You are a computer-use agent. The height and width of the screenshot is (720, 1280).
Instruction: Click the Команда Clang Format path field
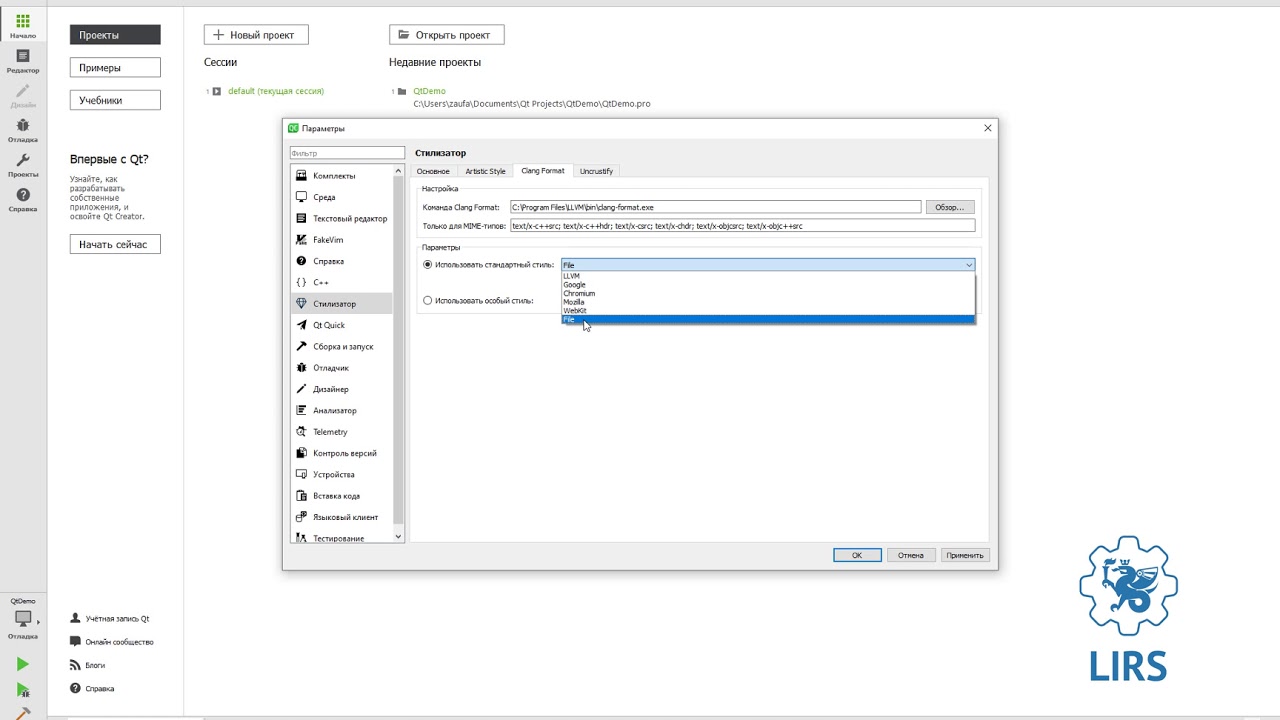point(715,207)
